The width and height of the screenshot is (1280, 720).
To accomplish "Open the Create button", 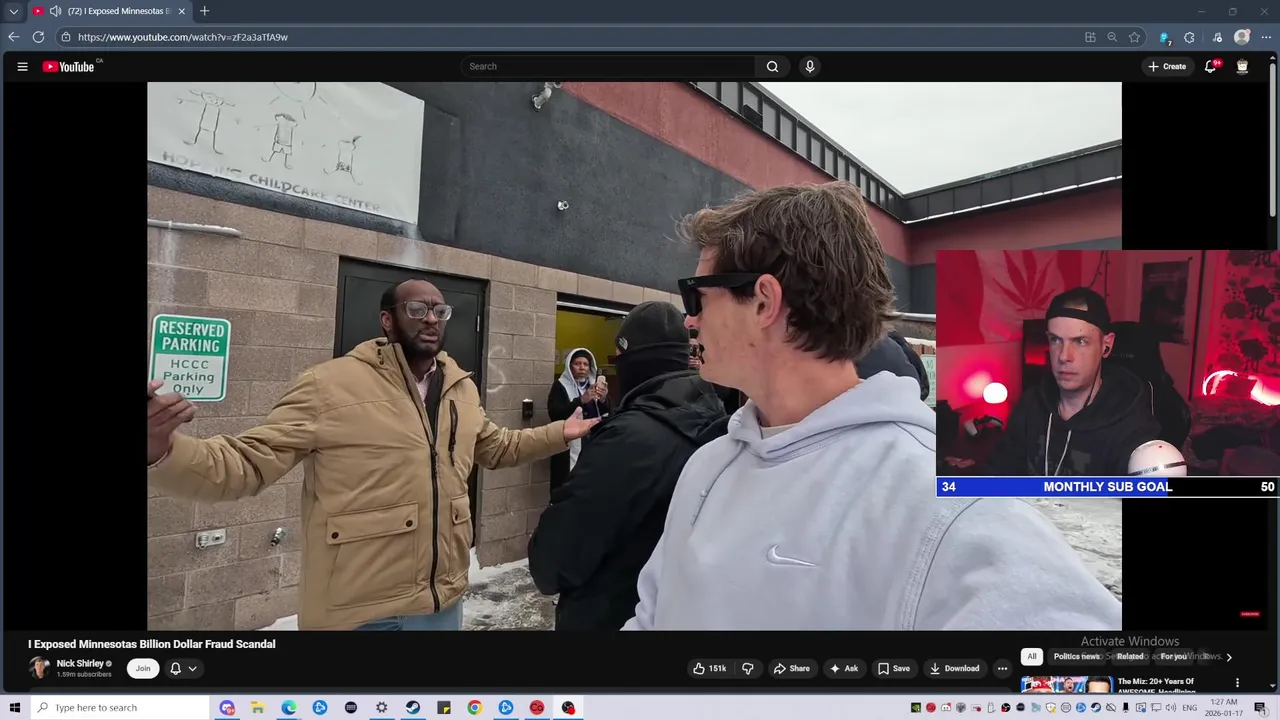I will click(1167, 66).
